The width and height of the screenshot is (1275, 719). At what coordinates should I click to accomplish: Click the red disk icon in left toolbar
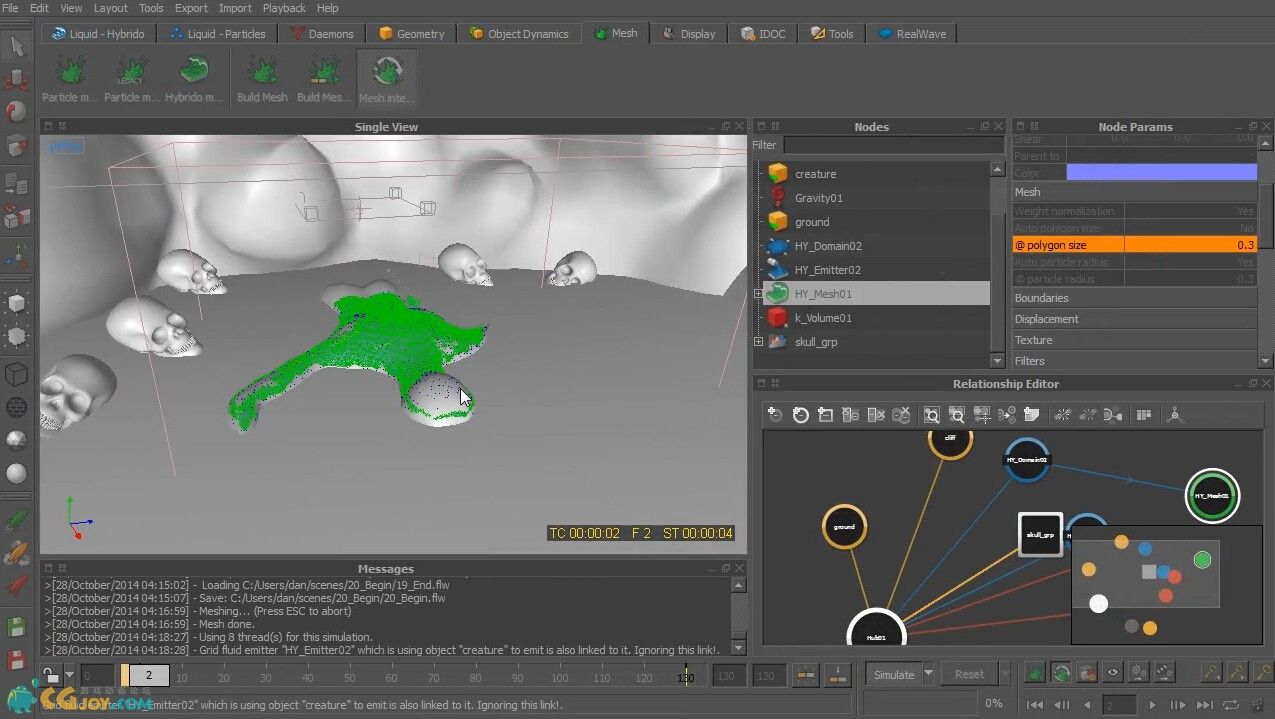[x=17, y=660]
